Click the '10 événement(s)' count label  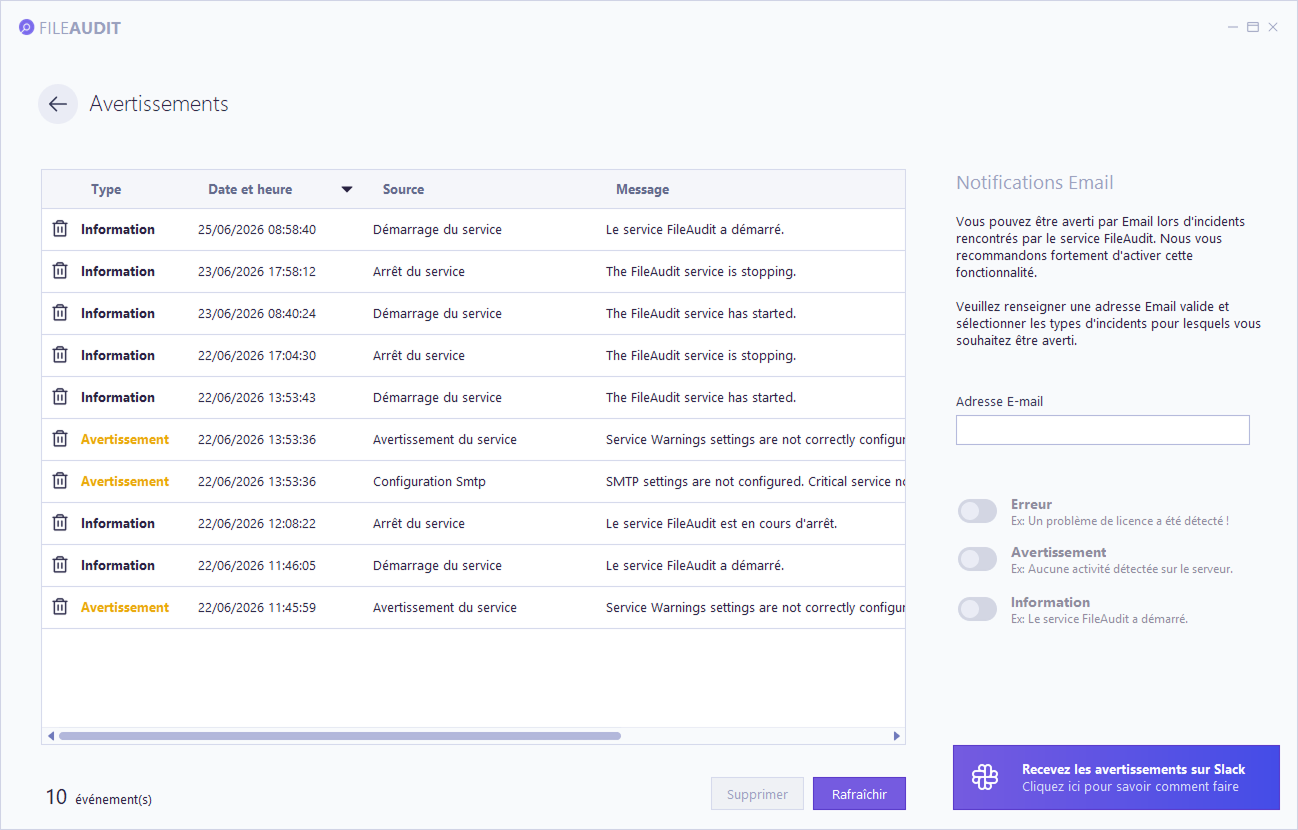coord(99,797)
